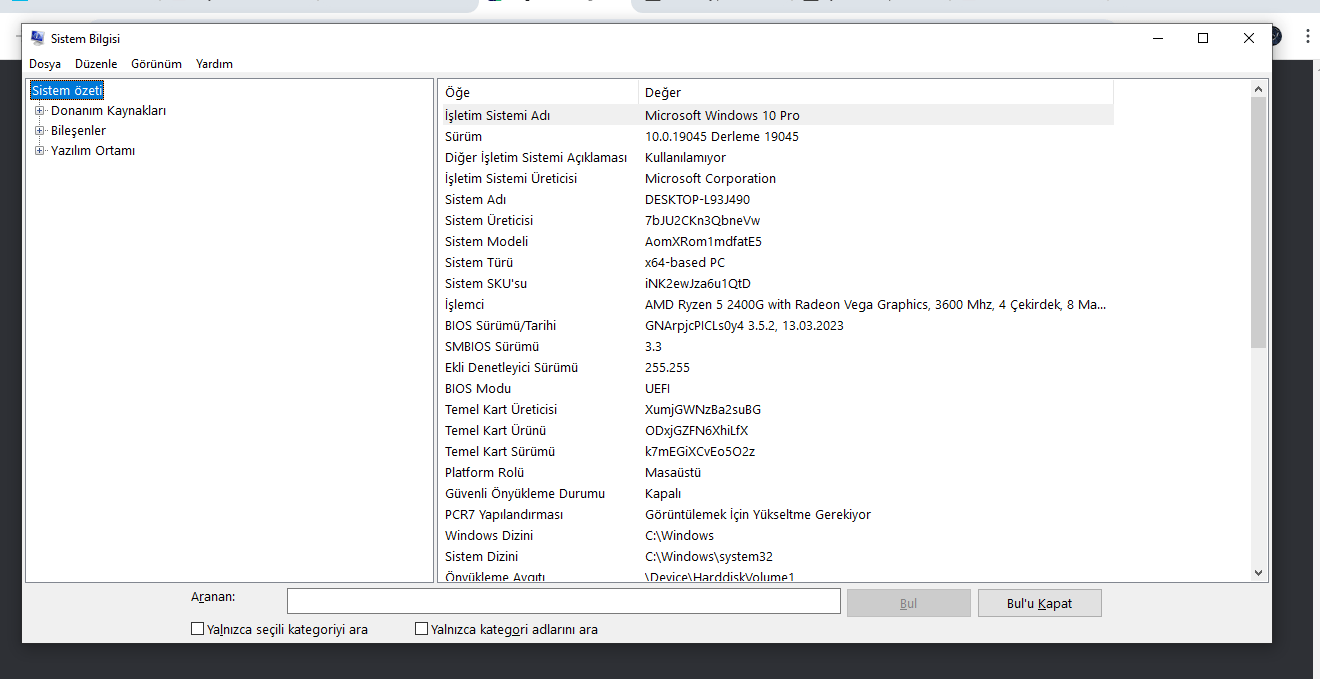Enable Yalnızca seçili kategoriyi ara checkbox
Image resolution: width=1320 pixels, height=679 pixels.
tap(197, 629)
